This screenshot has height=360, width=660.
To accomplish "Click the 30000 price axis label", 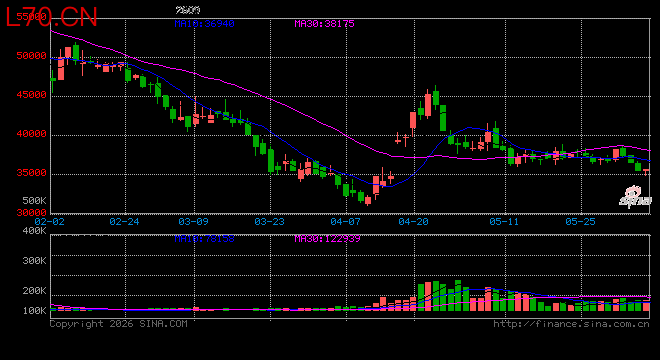I will pos(32,212).
